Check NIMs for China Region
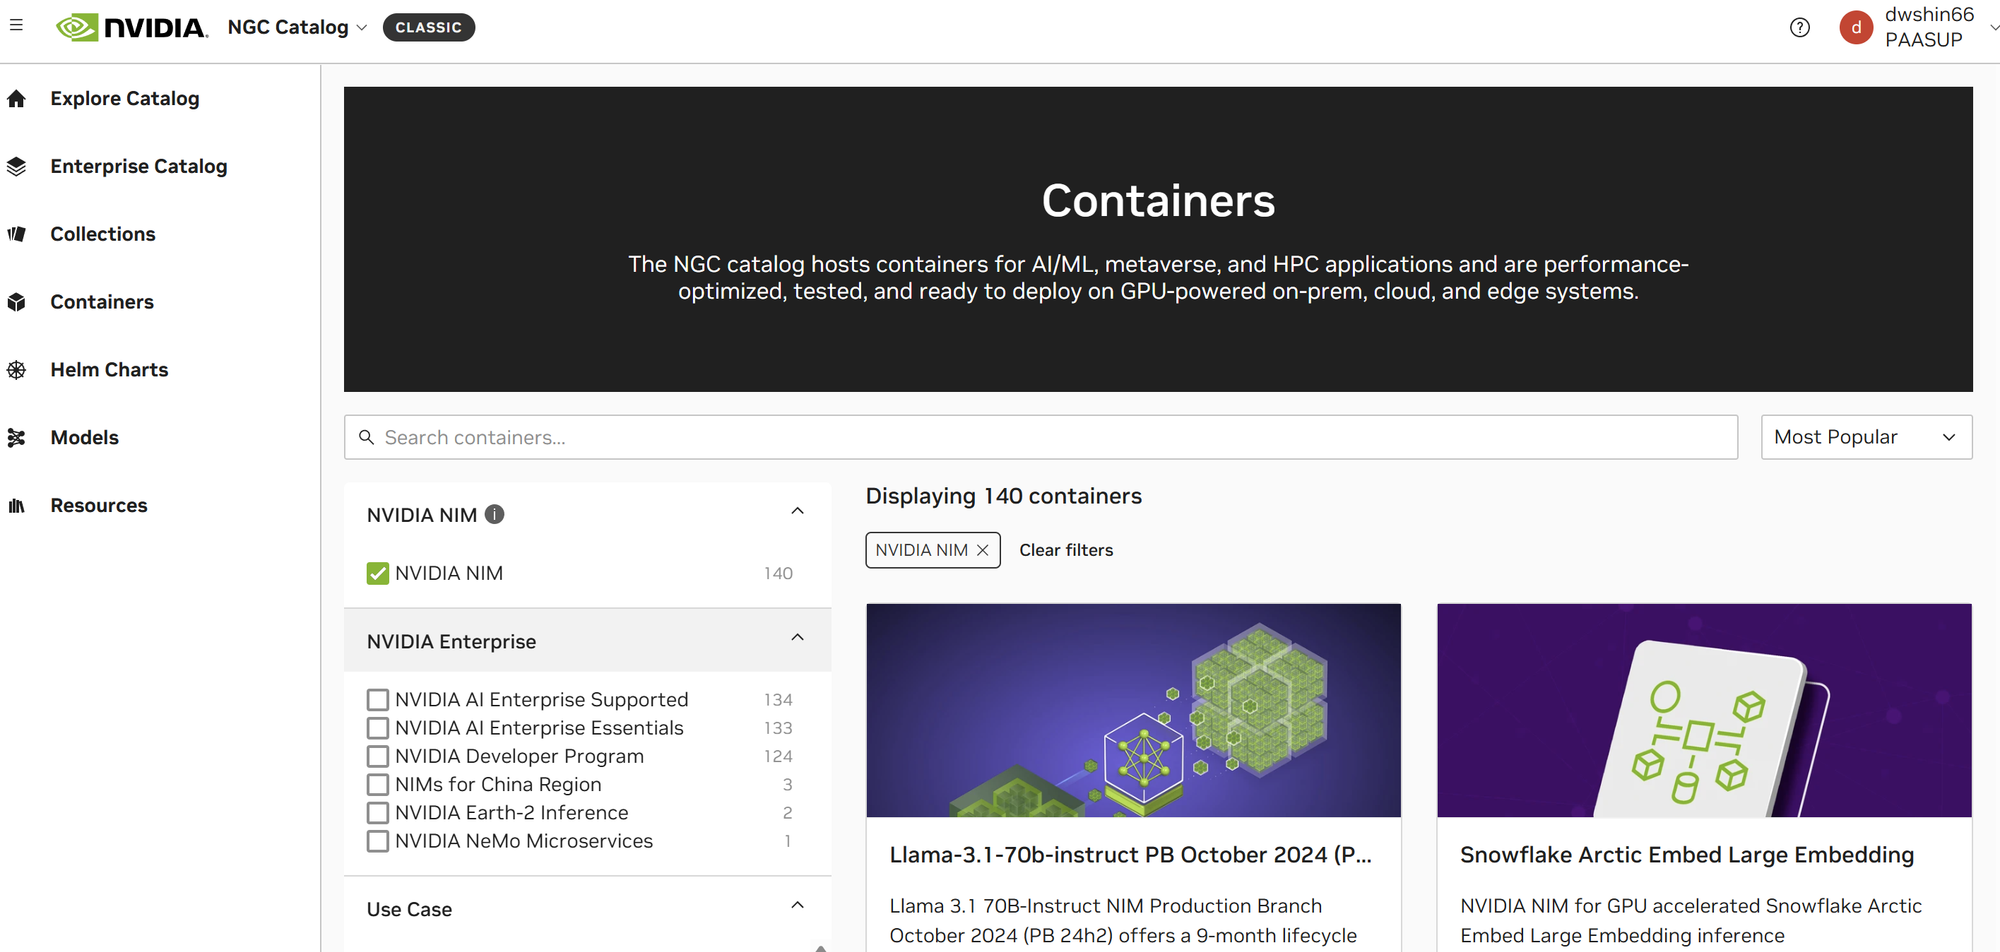2000x952 pixels. click(x=377, y=784)
